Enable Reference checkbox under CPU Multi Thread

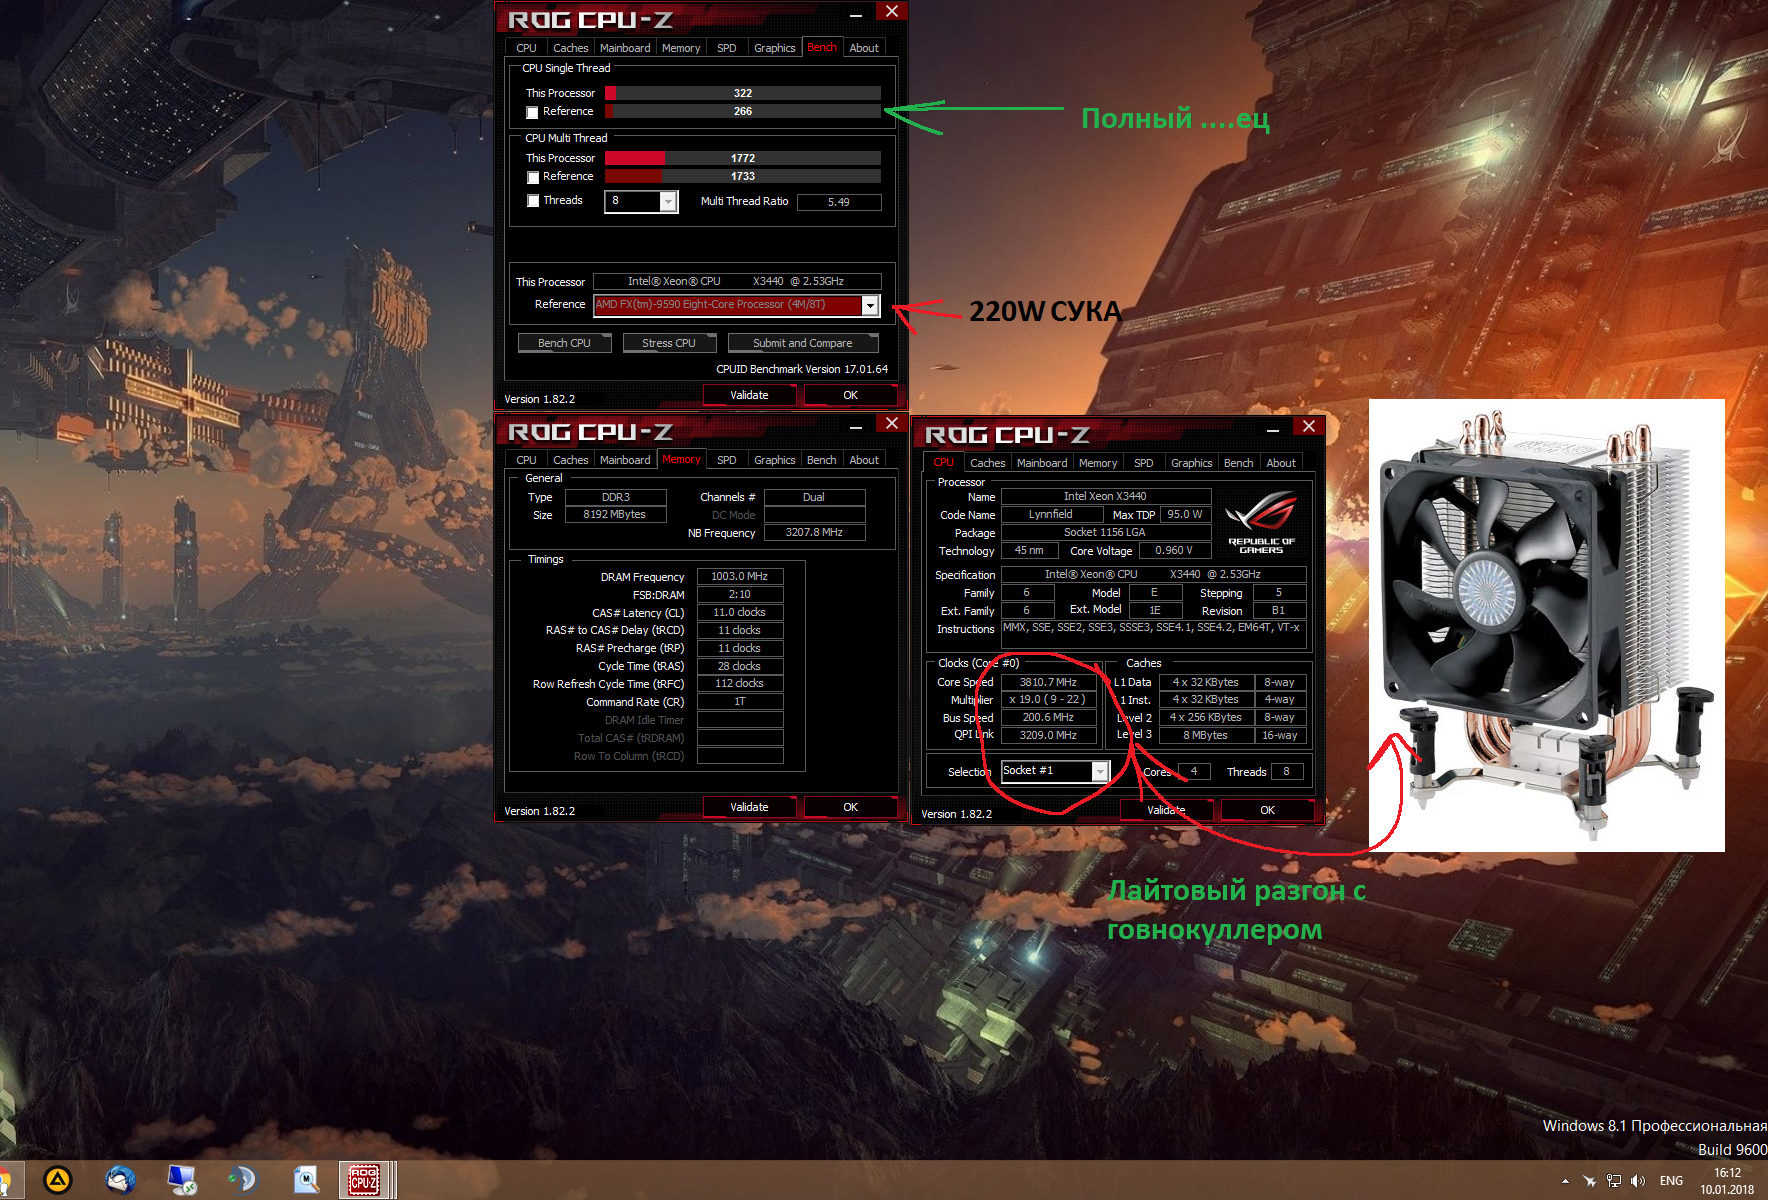[x=533, y=177]
